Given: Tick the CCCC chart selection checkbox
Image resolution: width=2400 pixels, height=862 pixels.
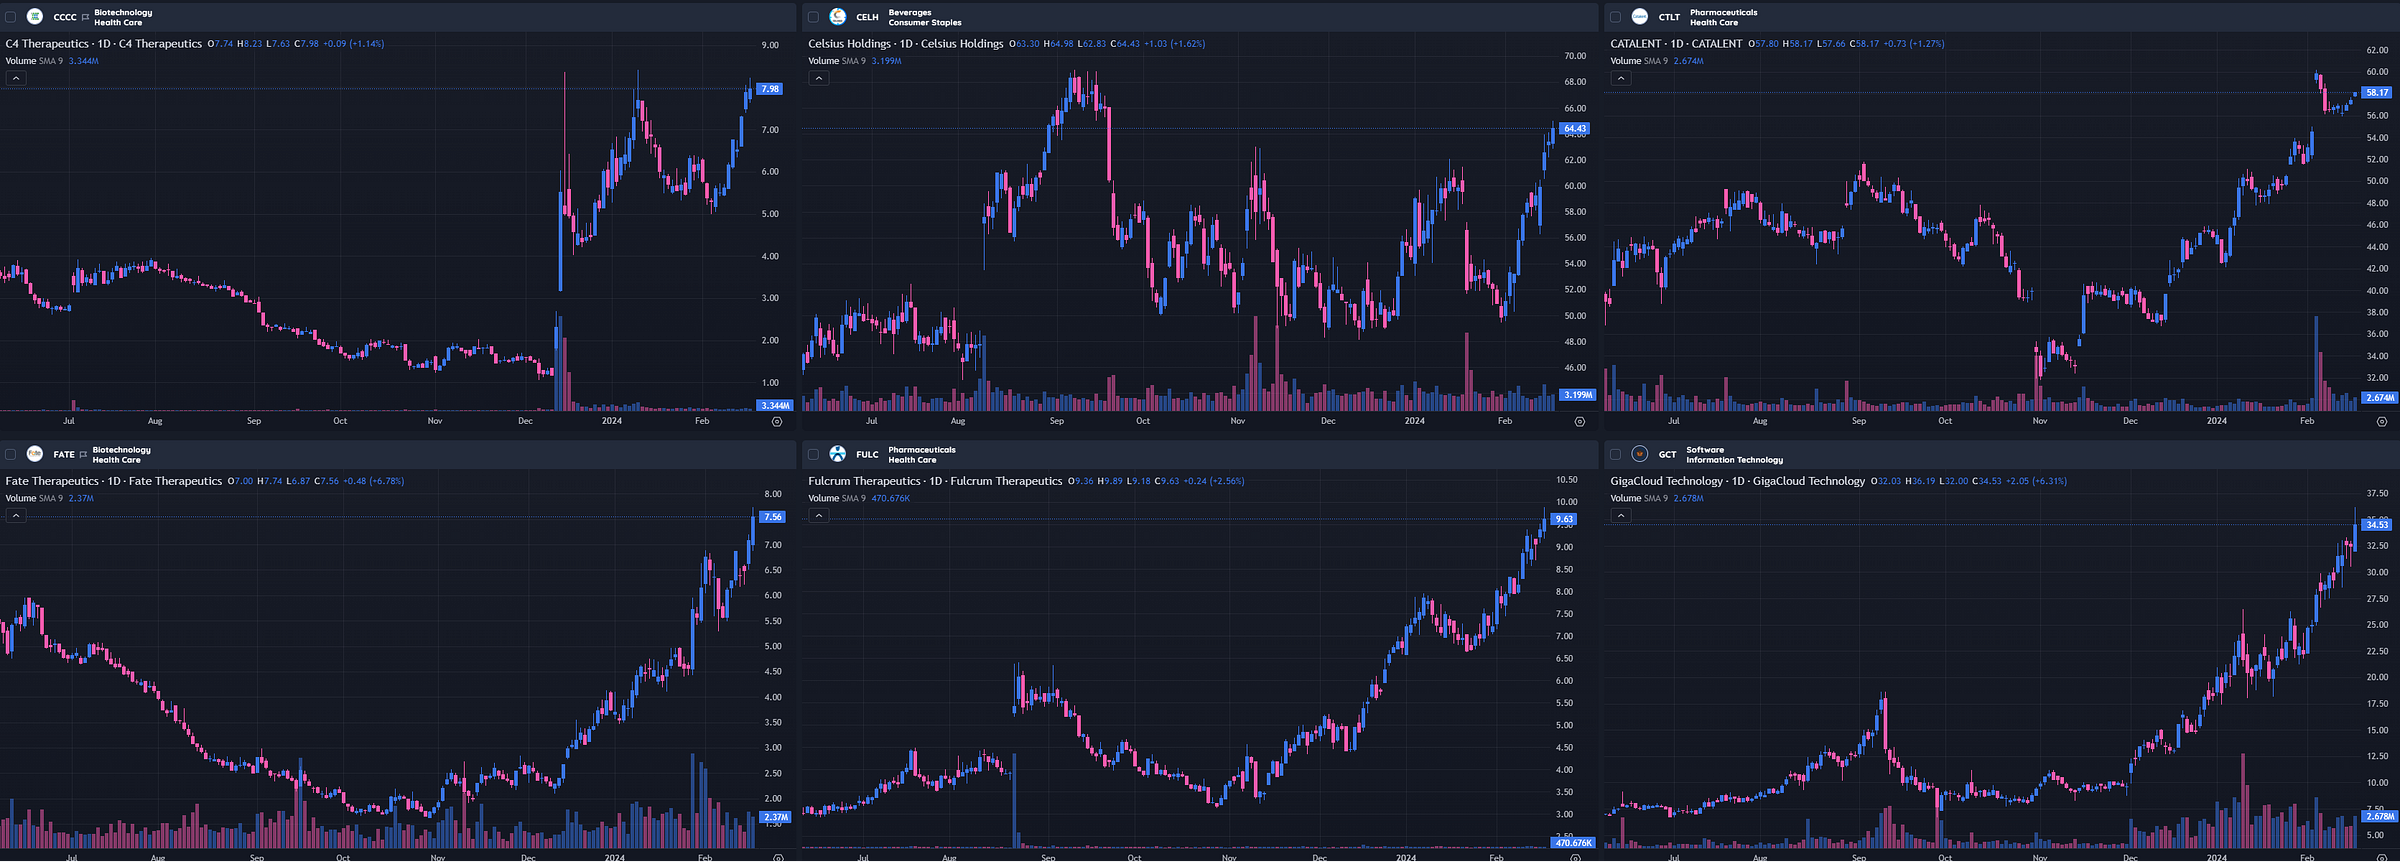Looking at the screenshot, I should [11, 17].
